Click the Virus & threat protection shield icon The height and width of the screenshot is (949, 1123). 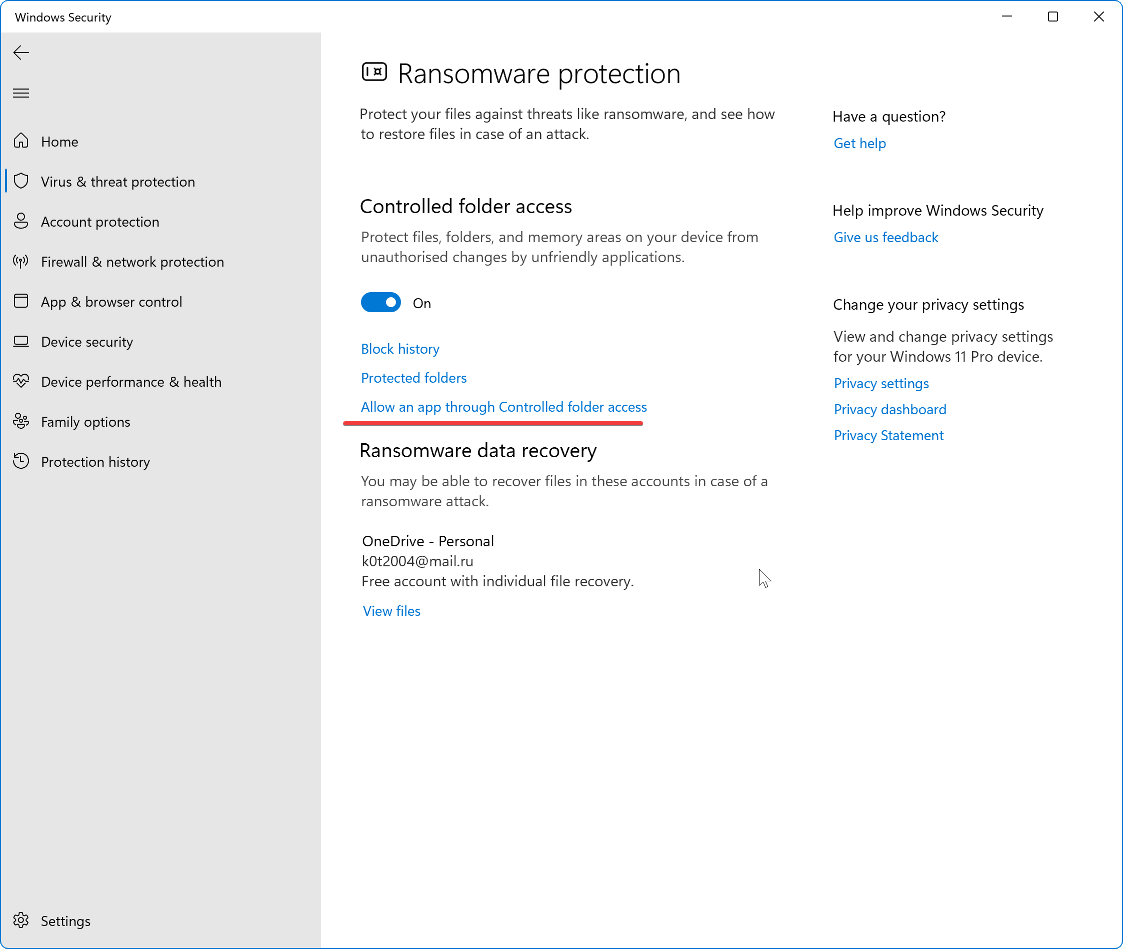click(x=21, y=181)
